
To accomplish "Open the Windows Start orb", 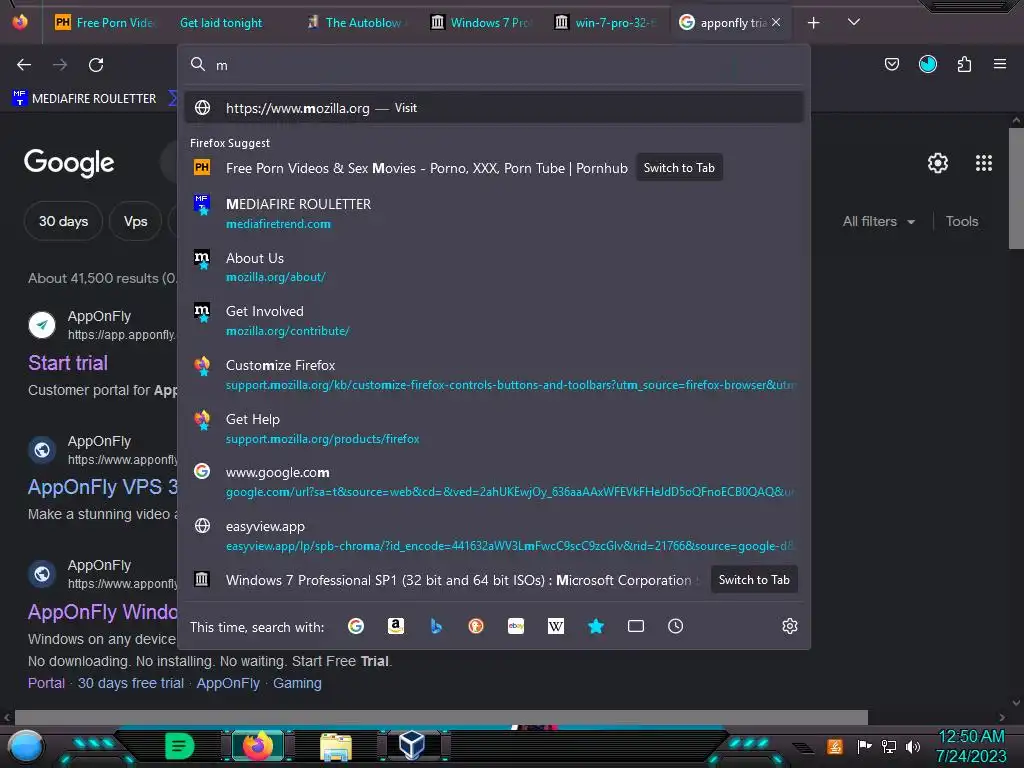I will pos(26,748).
